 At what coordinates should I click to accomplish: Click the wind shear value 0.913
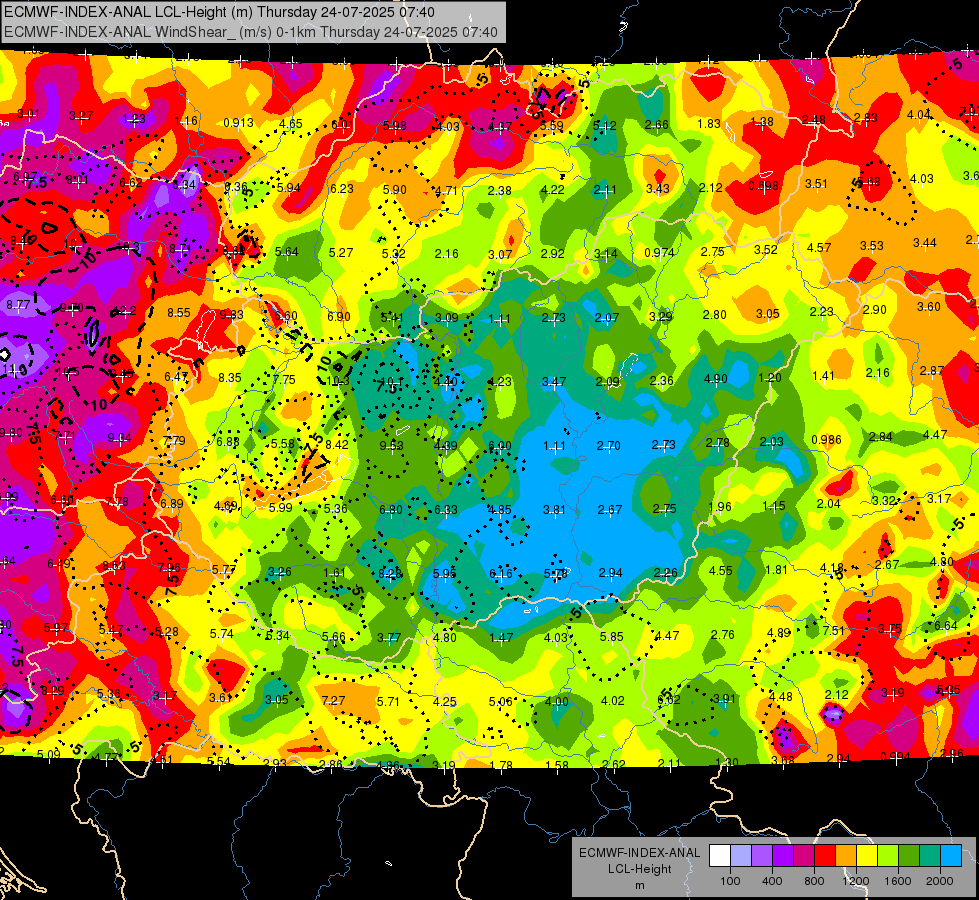click(x=239, y=122)
